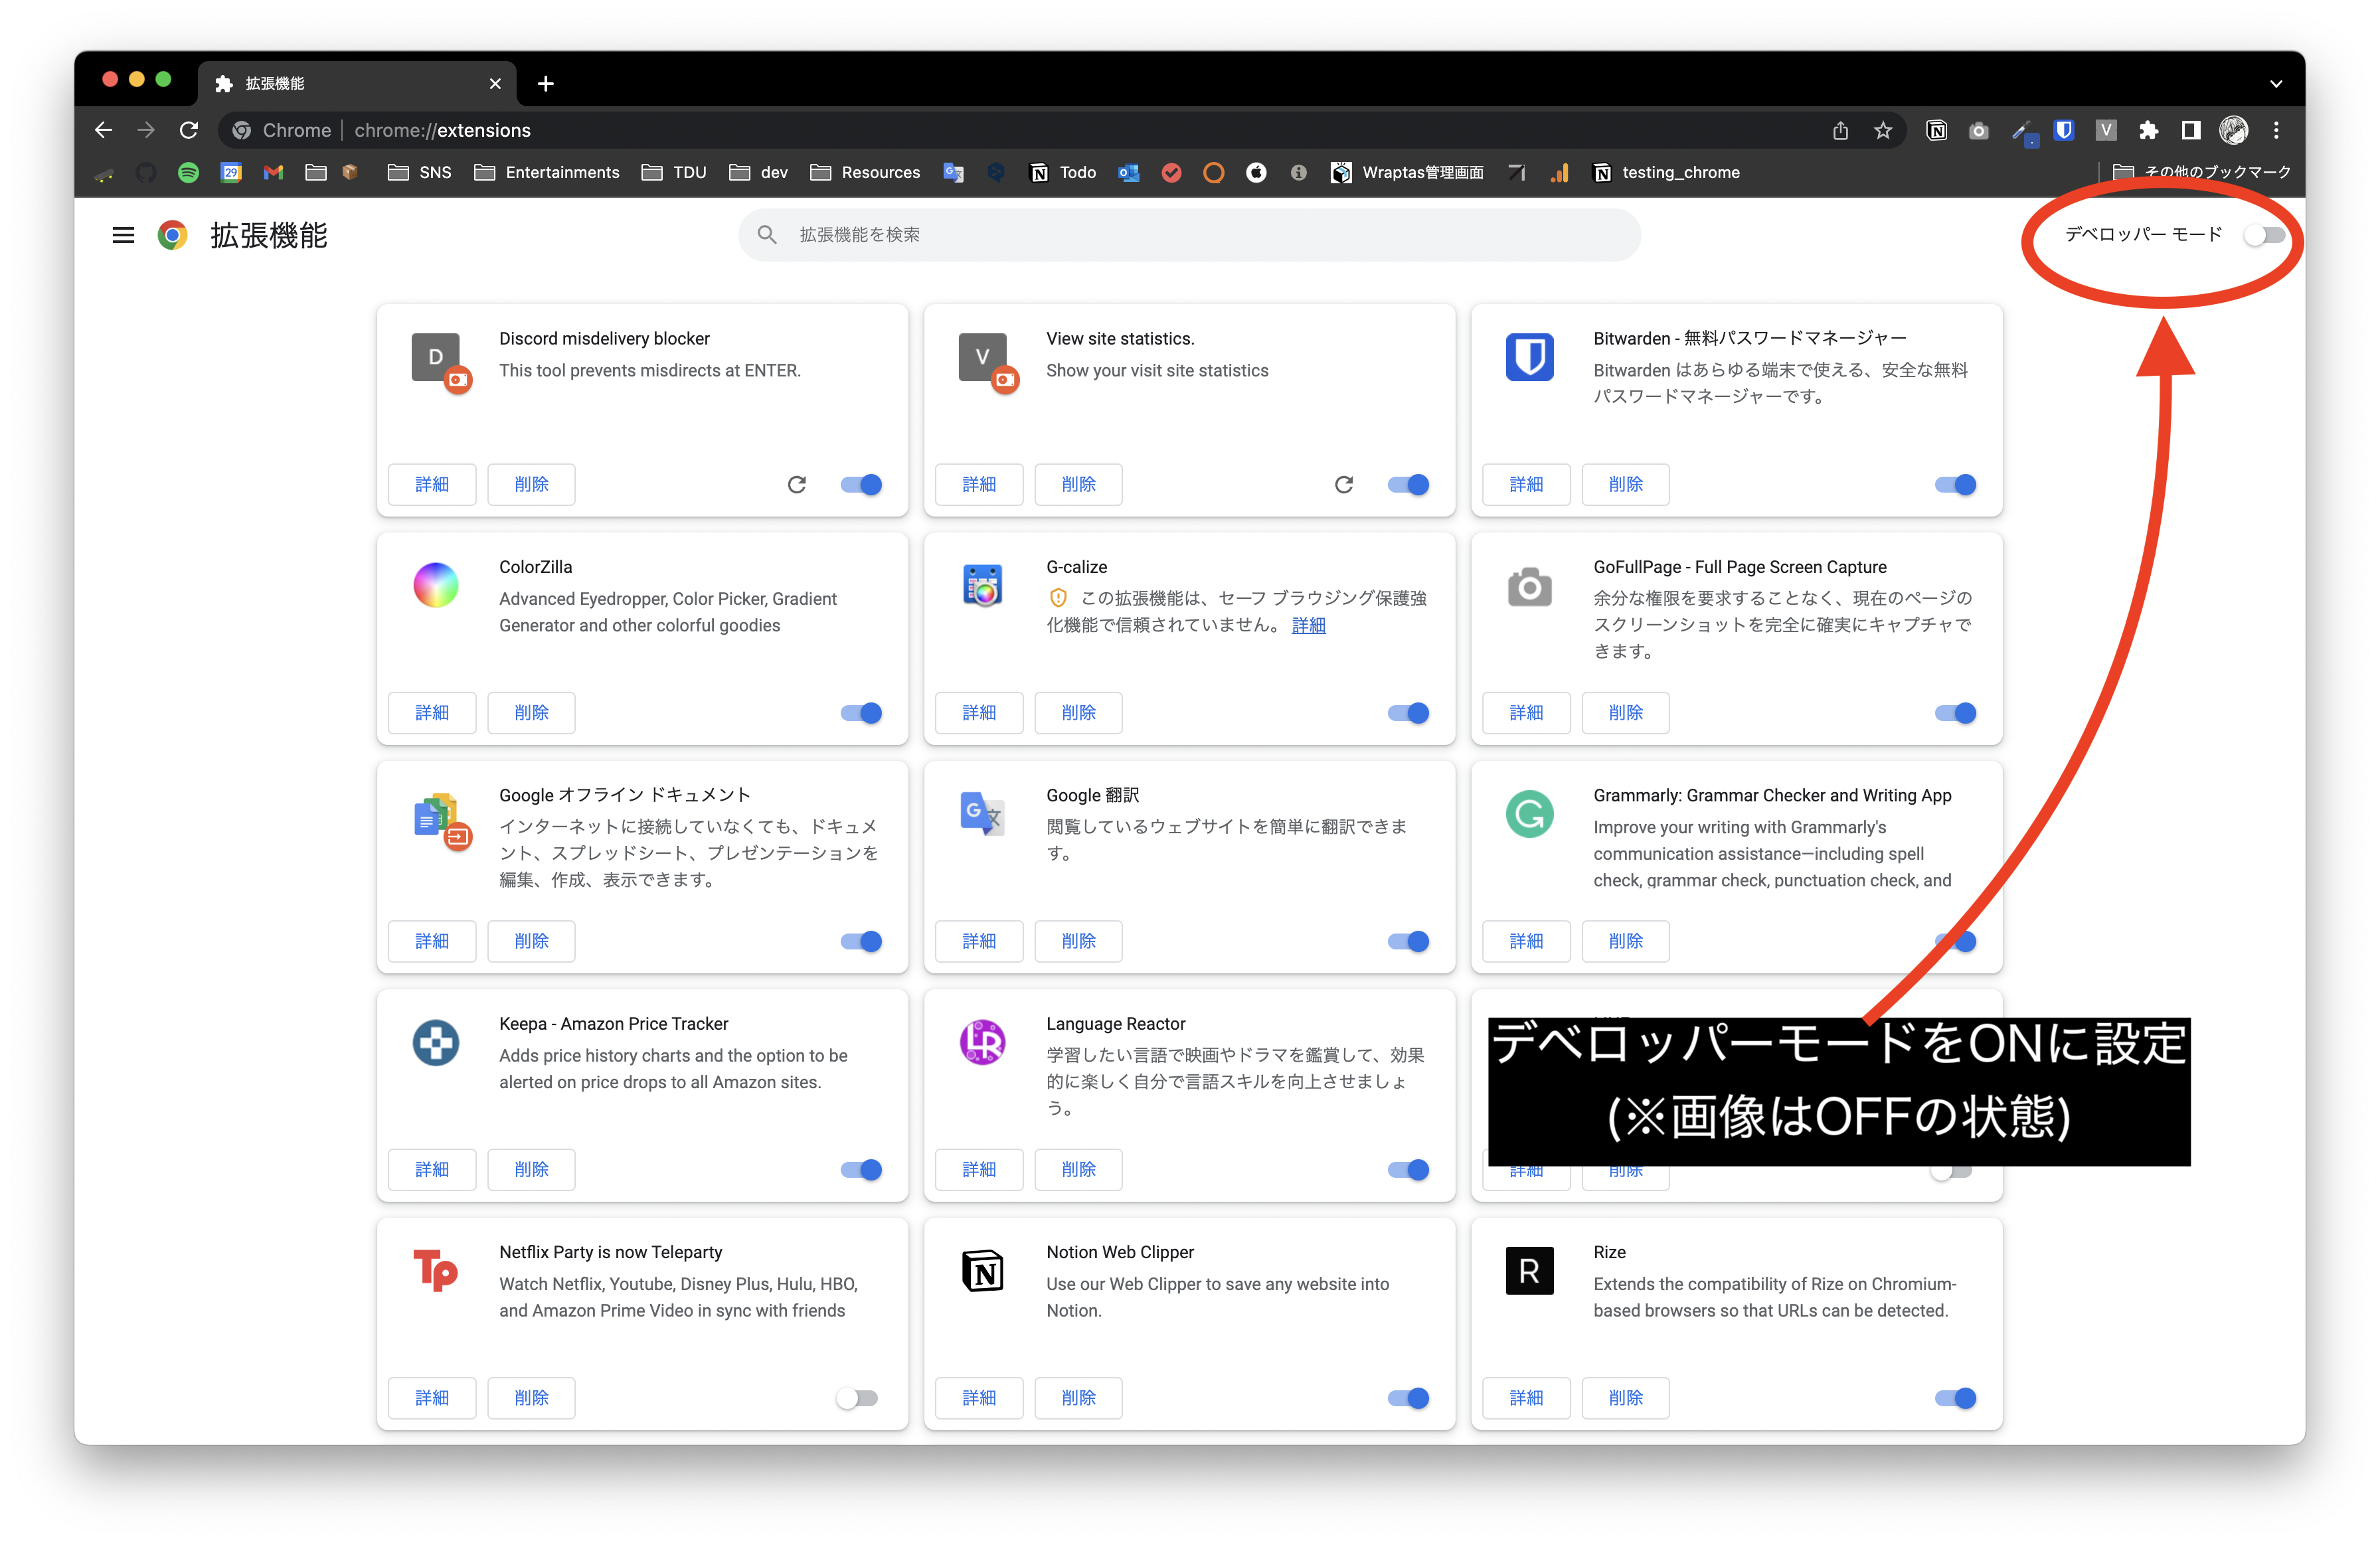Open Gmail bookmark icon
Screen dimensions: 2380x1543
coord(273,173)
